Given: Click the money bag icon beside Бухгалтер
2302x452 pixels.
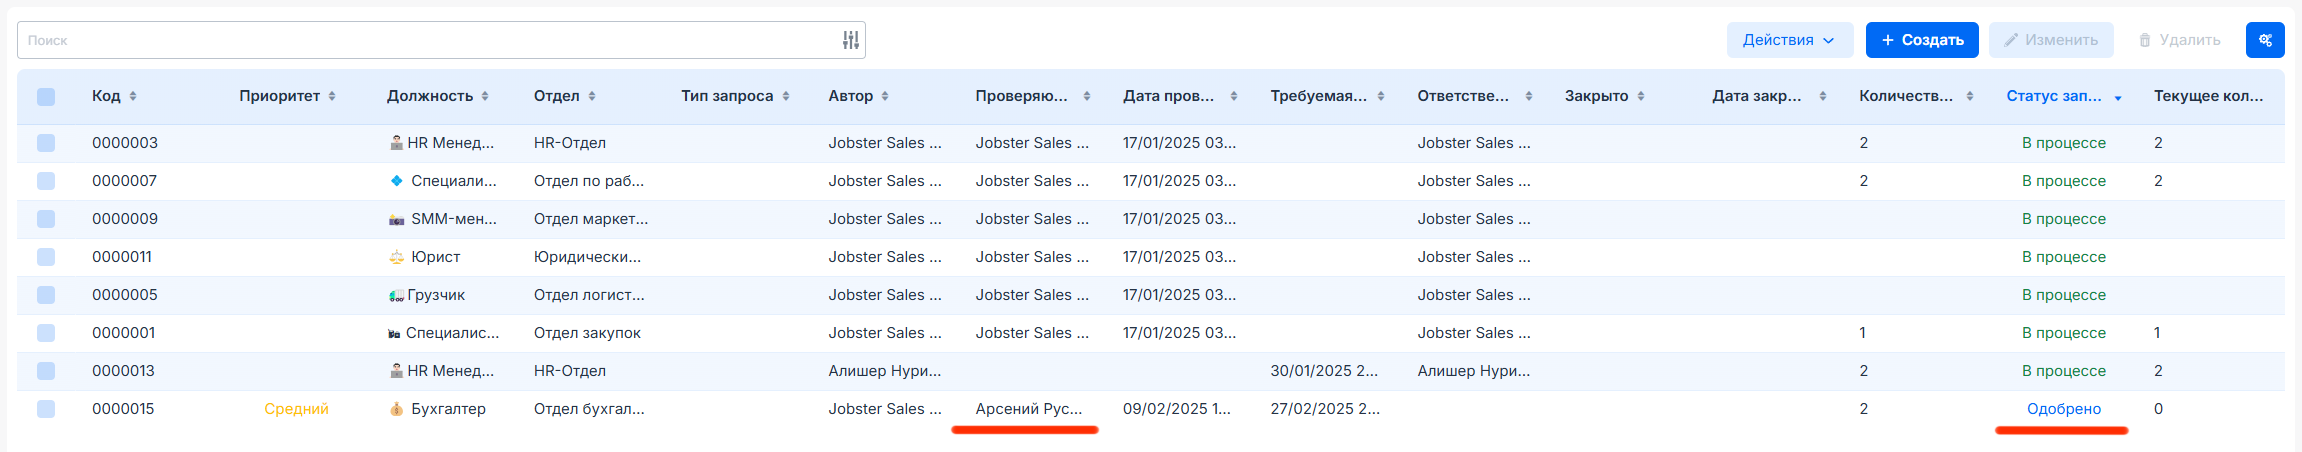Looking at the screenshot, I should [396, 409].
